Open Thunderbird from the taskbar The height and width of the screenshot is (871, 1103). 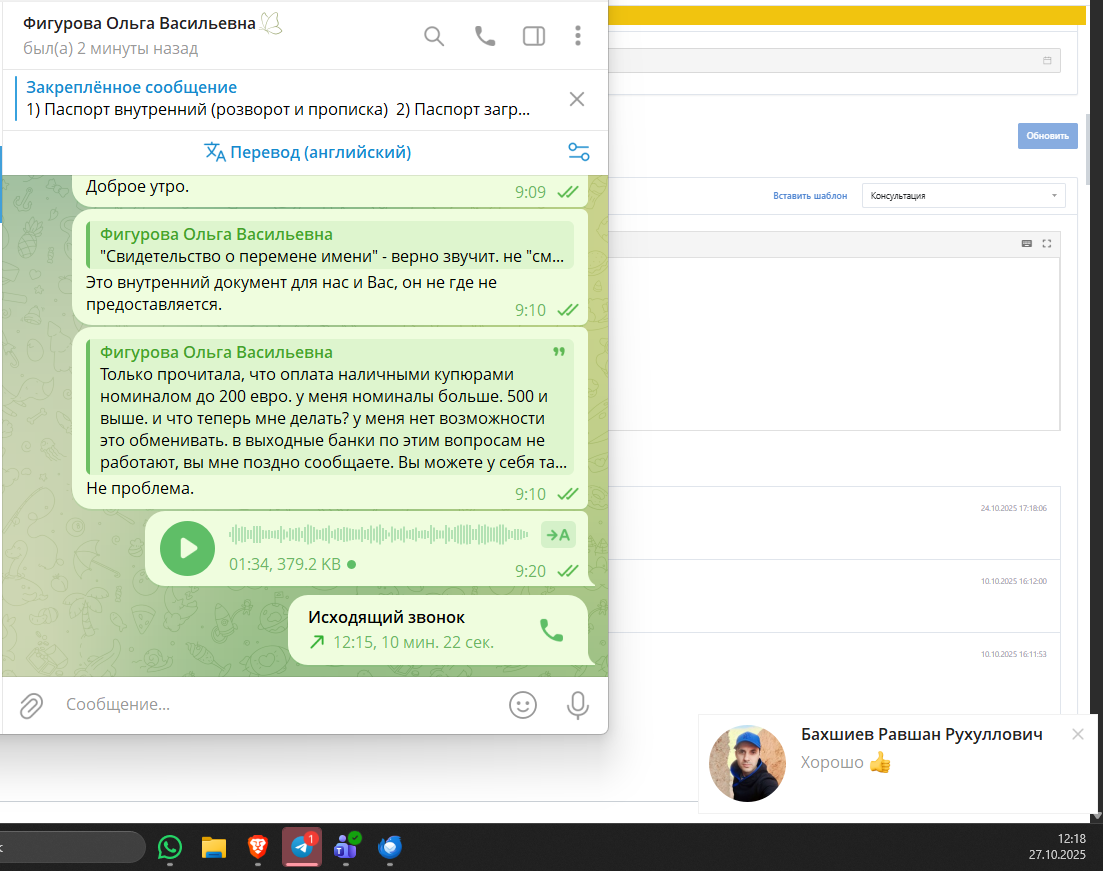pyautogui.click(x=390, y=847)
